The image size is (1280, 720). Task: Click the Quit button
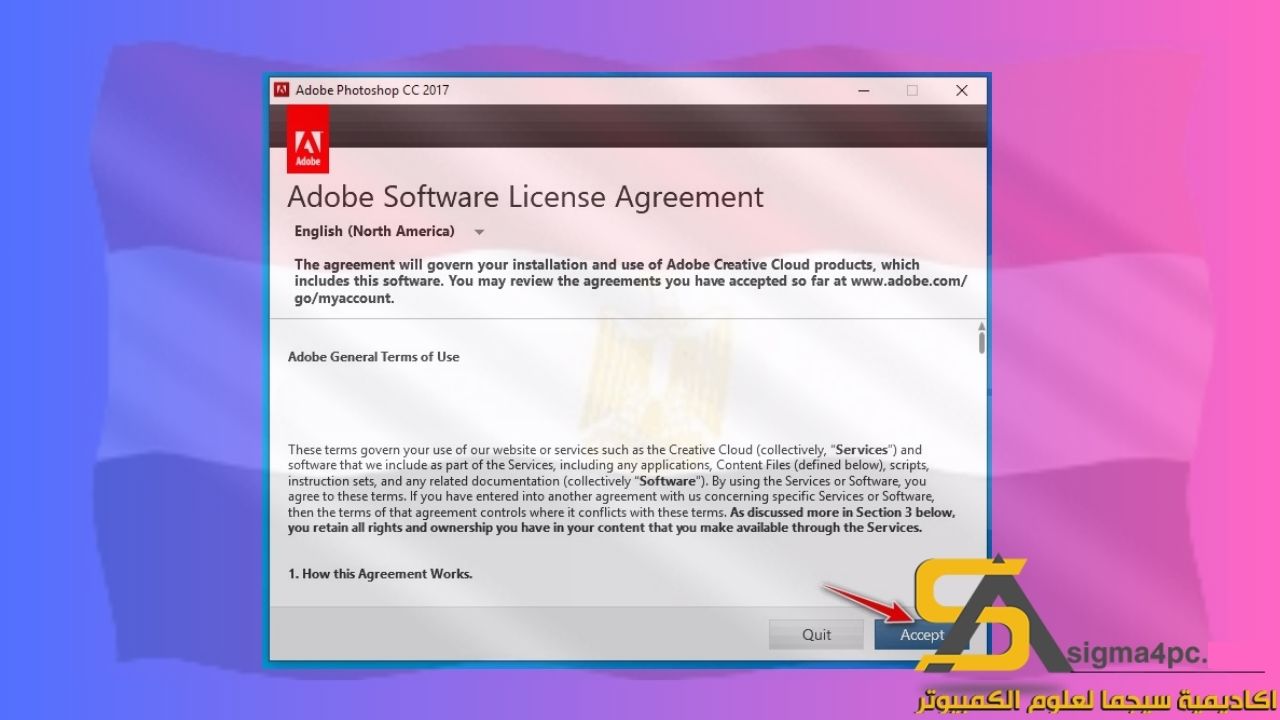click(816, 634)
